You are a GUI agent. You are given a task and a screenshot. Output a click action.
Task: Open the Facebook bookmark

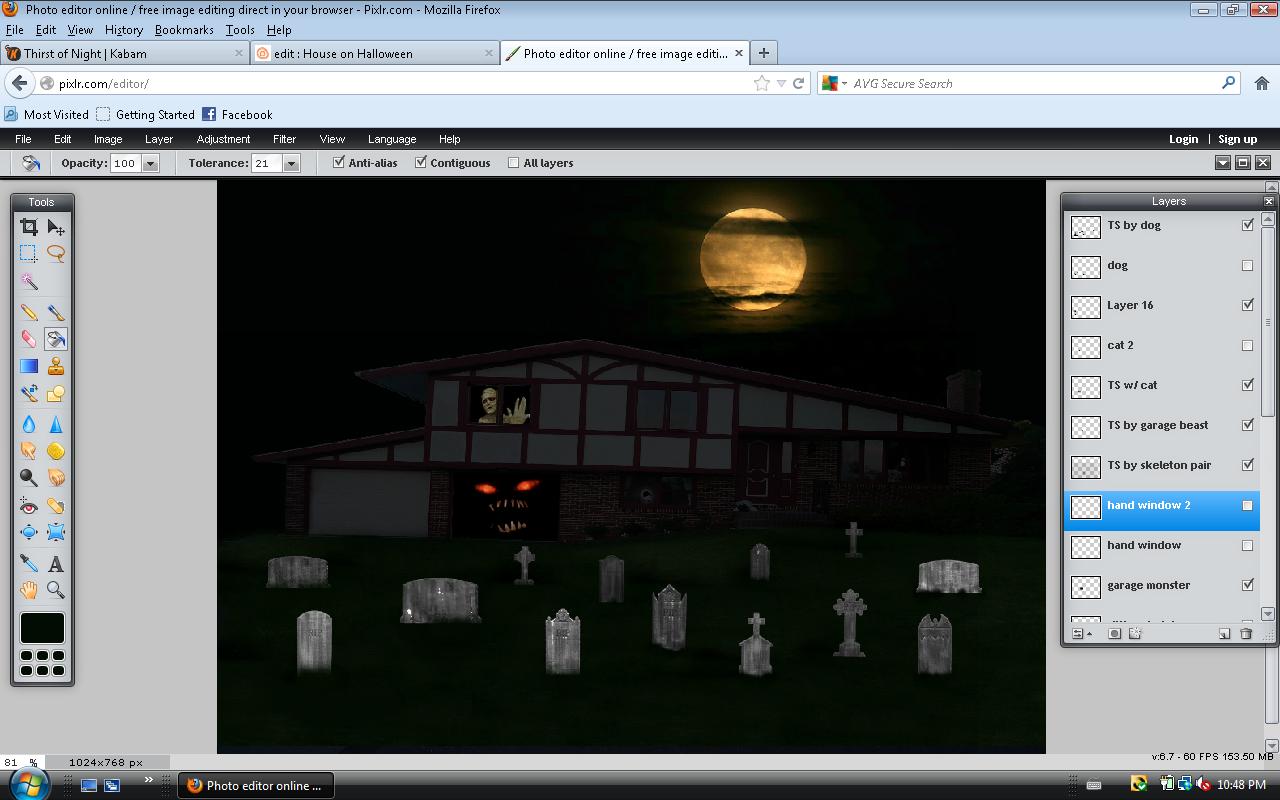point(237,114)
